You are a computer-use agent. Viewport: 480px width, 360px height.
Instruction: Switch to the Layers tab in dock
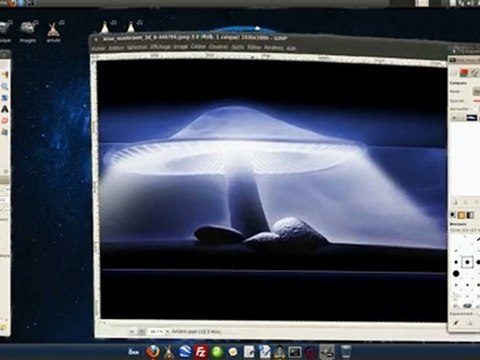(453, 73)
